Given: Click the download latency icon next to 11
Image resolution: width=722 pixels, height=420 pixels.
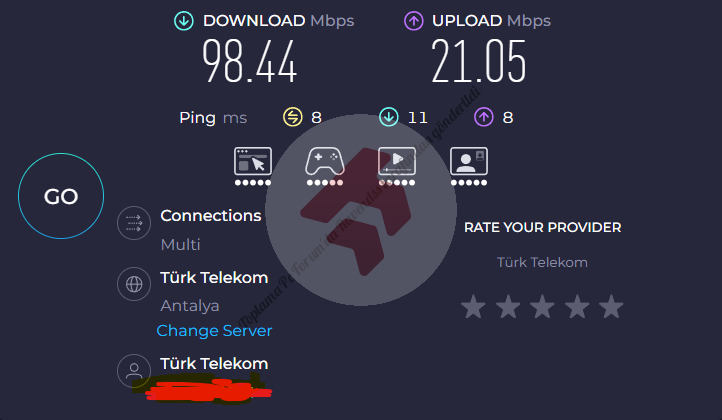Looking at the screenshot, I should click(389, 117).
